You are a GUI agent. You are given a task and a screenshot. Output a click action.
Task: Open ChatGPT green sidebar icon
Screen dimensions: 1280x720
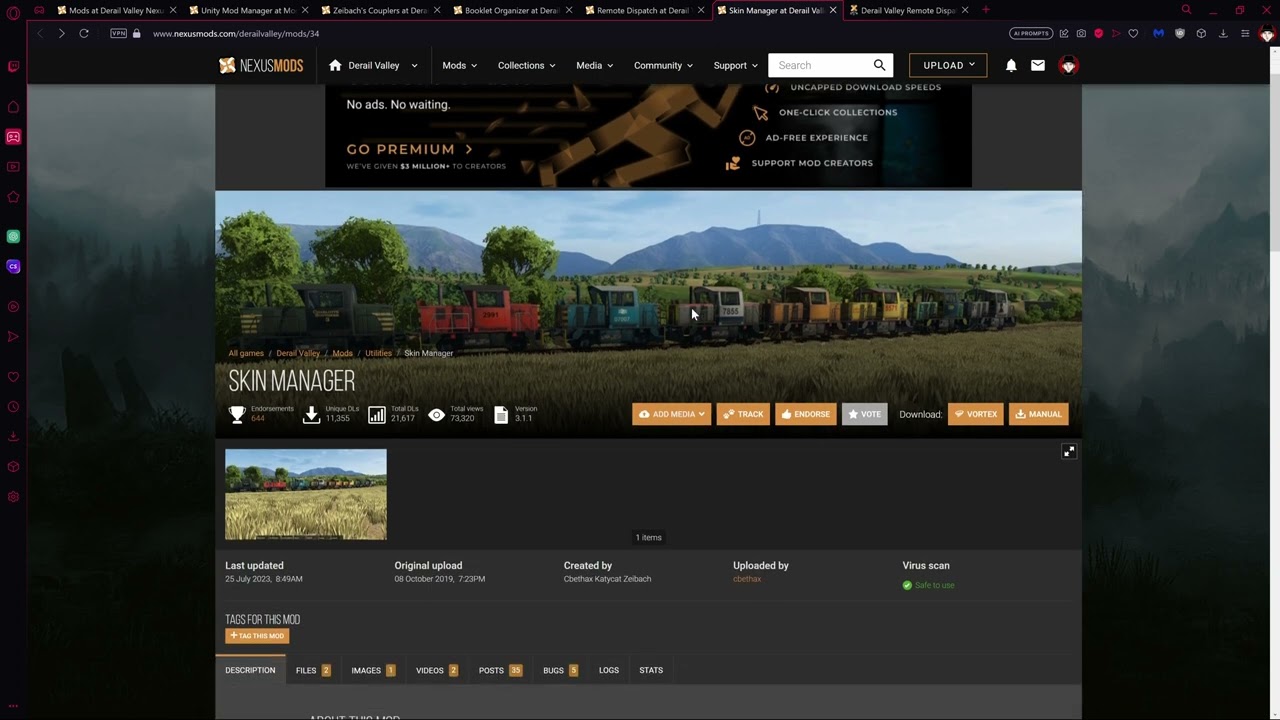(13, 237)
